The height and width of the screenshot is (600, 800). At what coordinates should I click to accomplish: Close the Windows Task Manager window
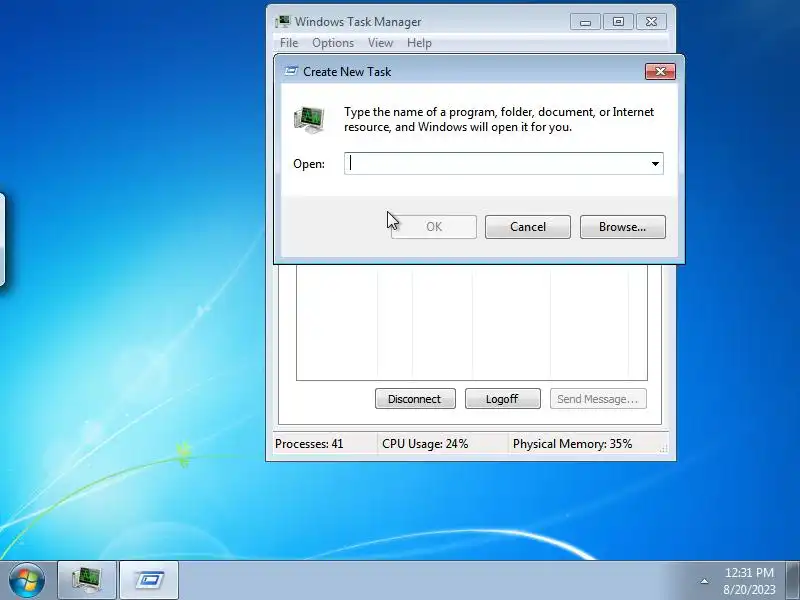(x=651, y=22)
